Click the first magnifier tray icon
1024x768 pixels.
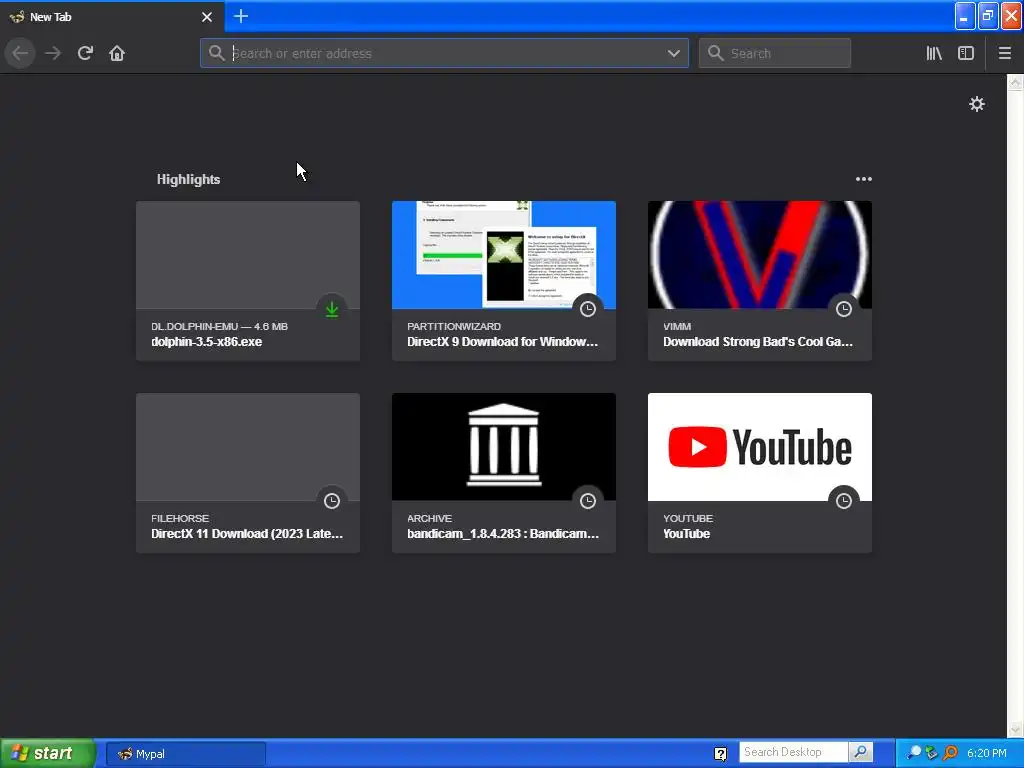click(x=914, y=753)
